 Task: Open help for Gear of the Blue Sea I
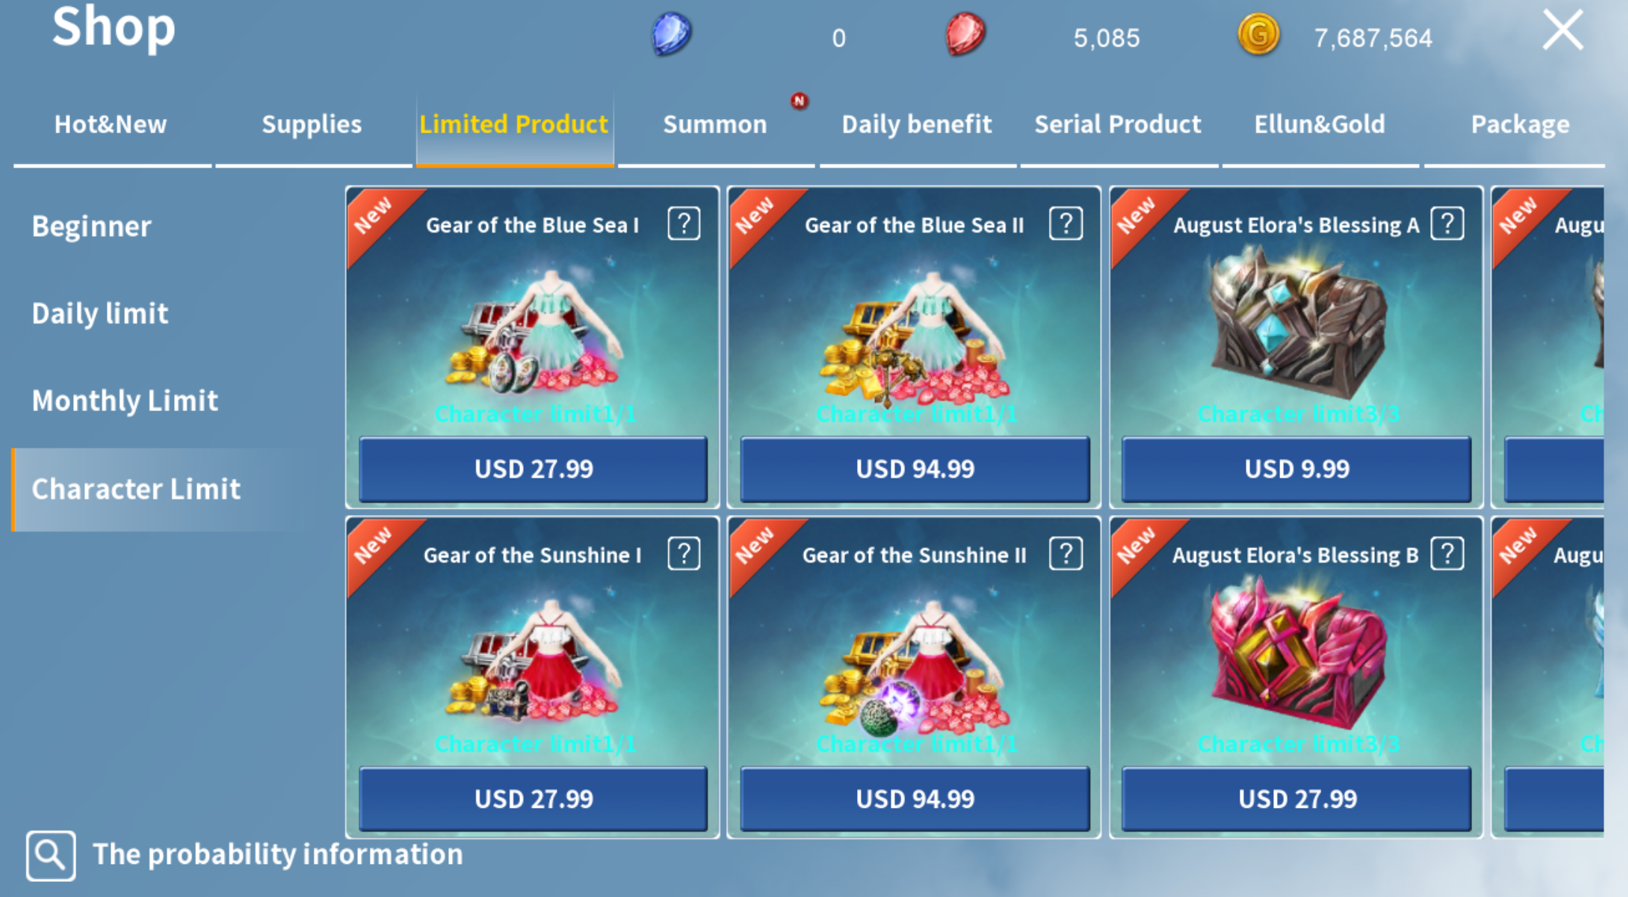coord(684,224)
